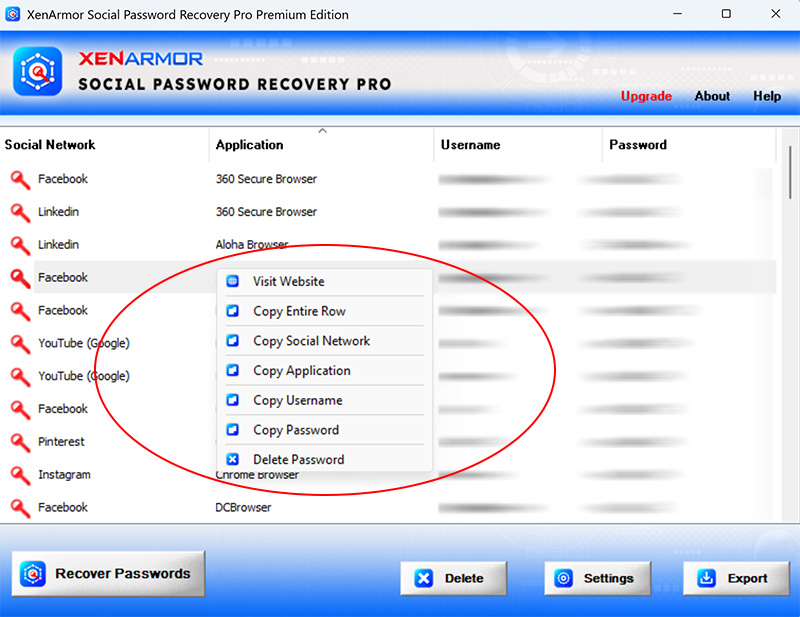Open the About link in the header

pos(712,96)
